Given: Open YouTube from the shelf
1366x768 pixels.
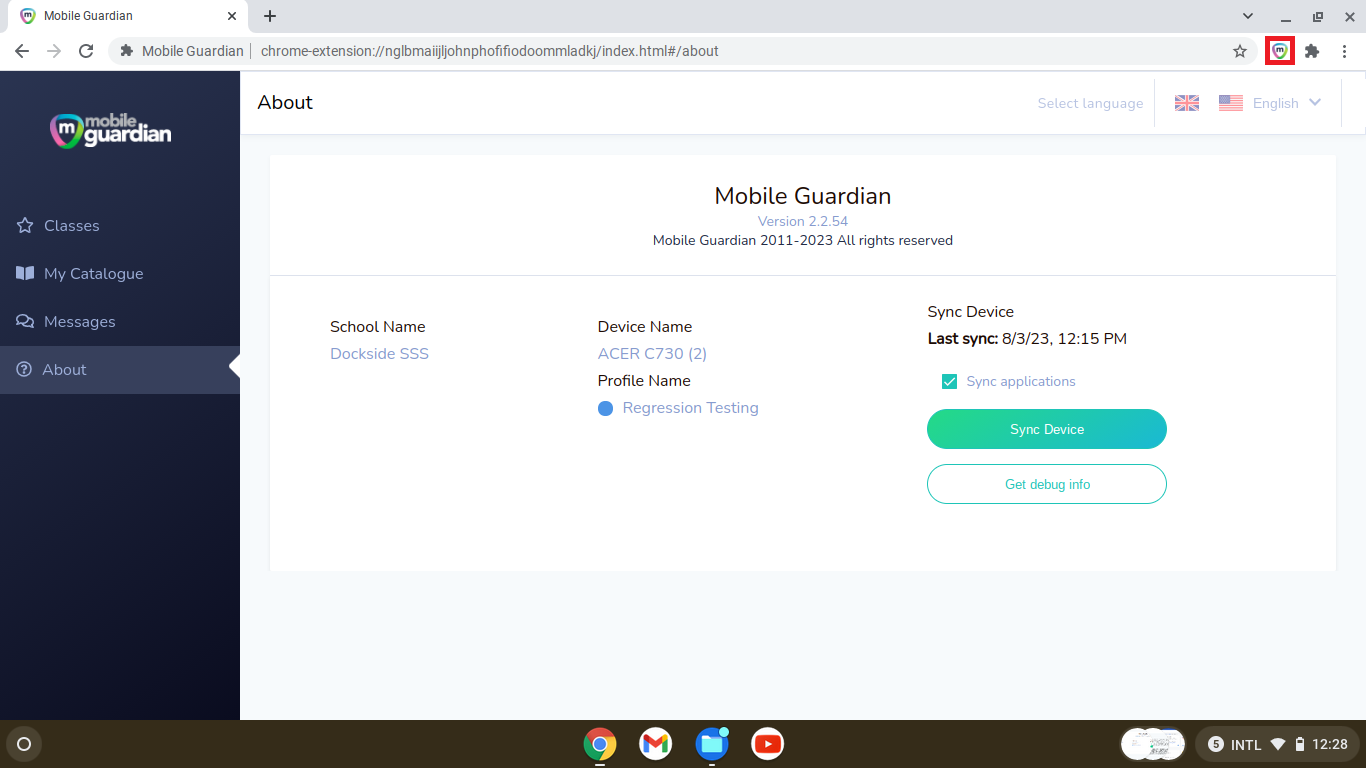Looking at the screenshot, I should 768,744.
